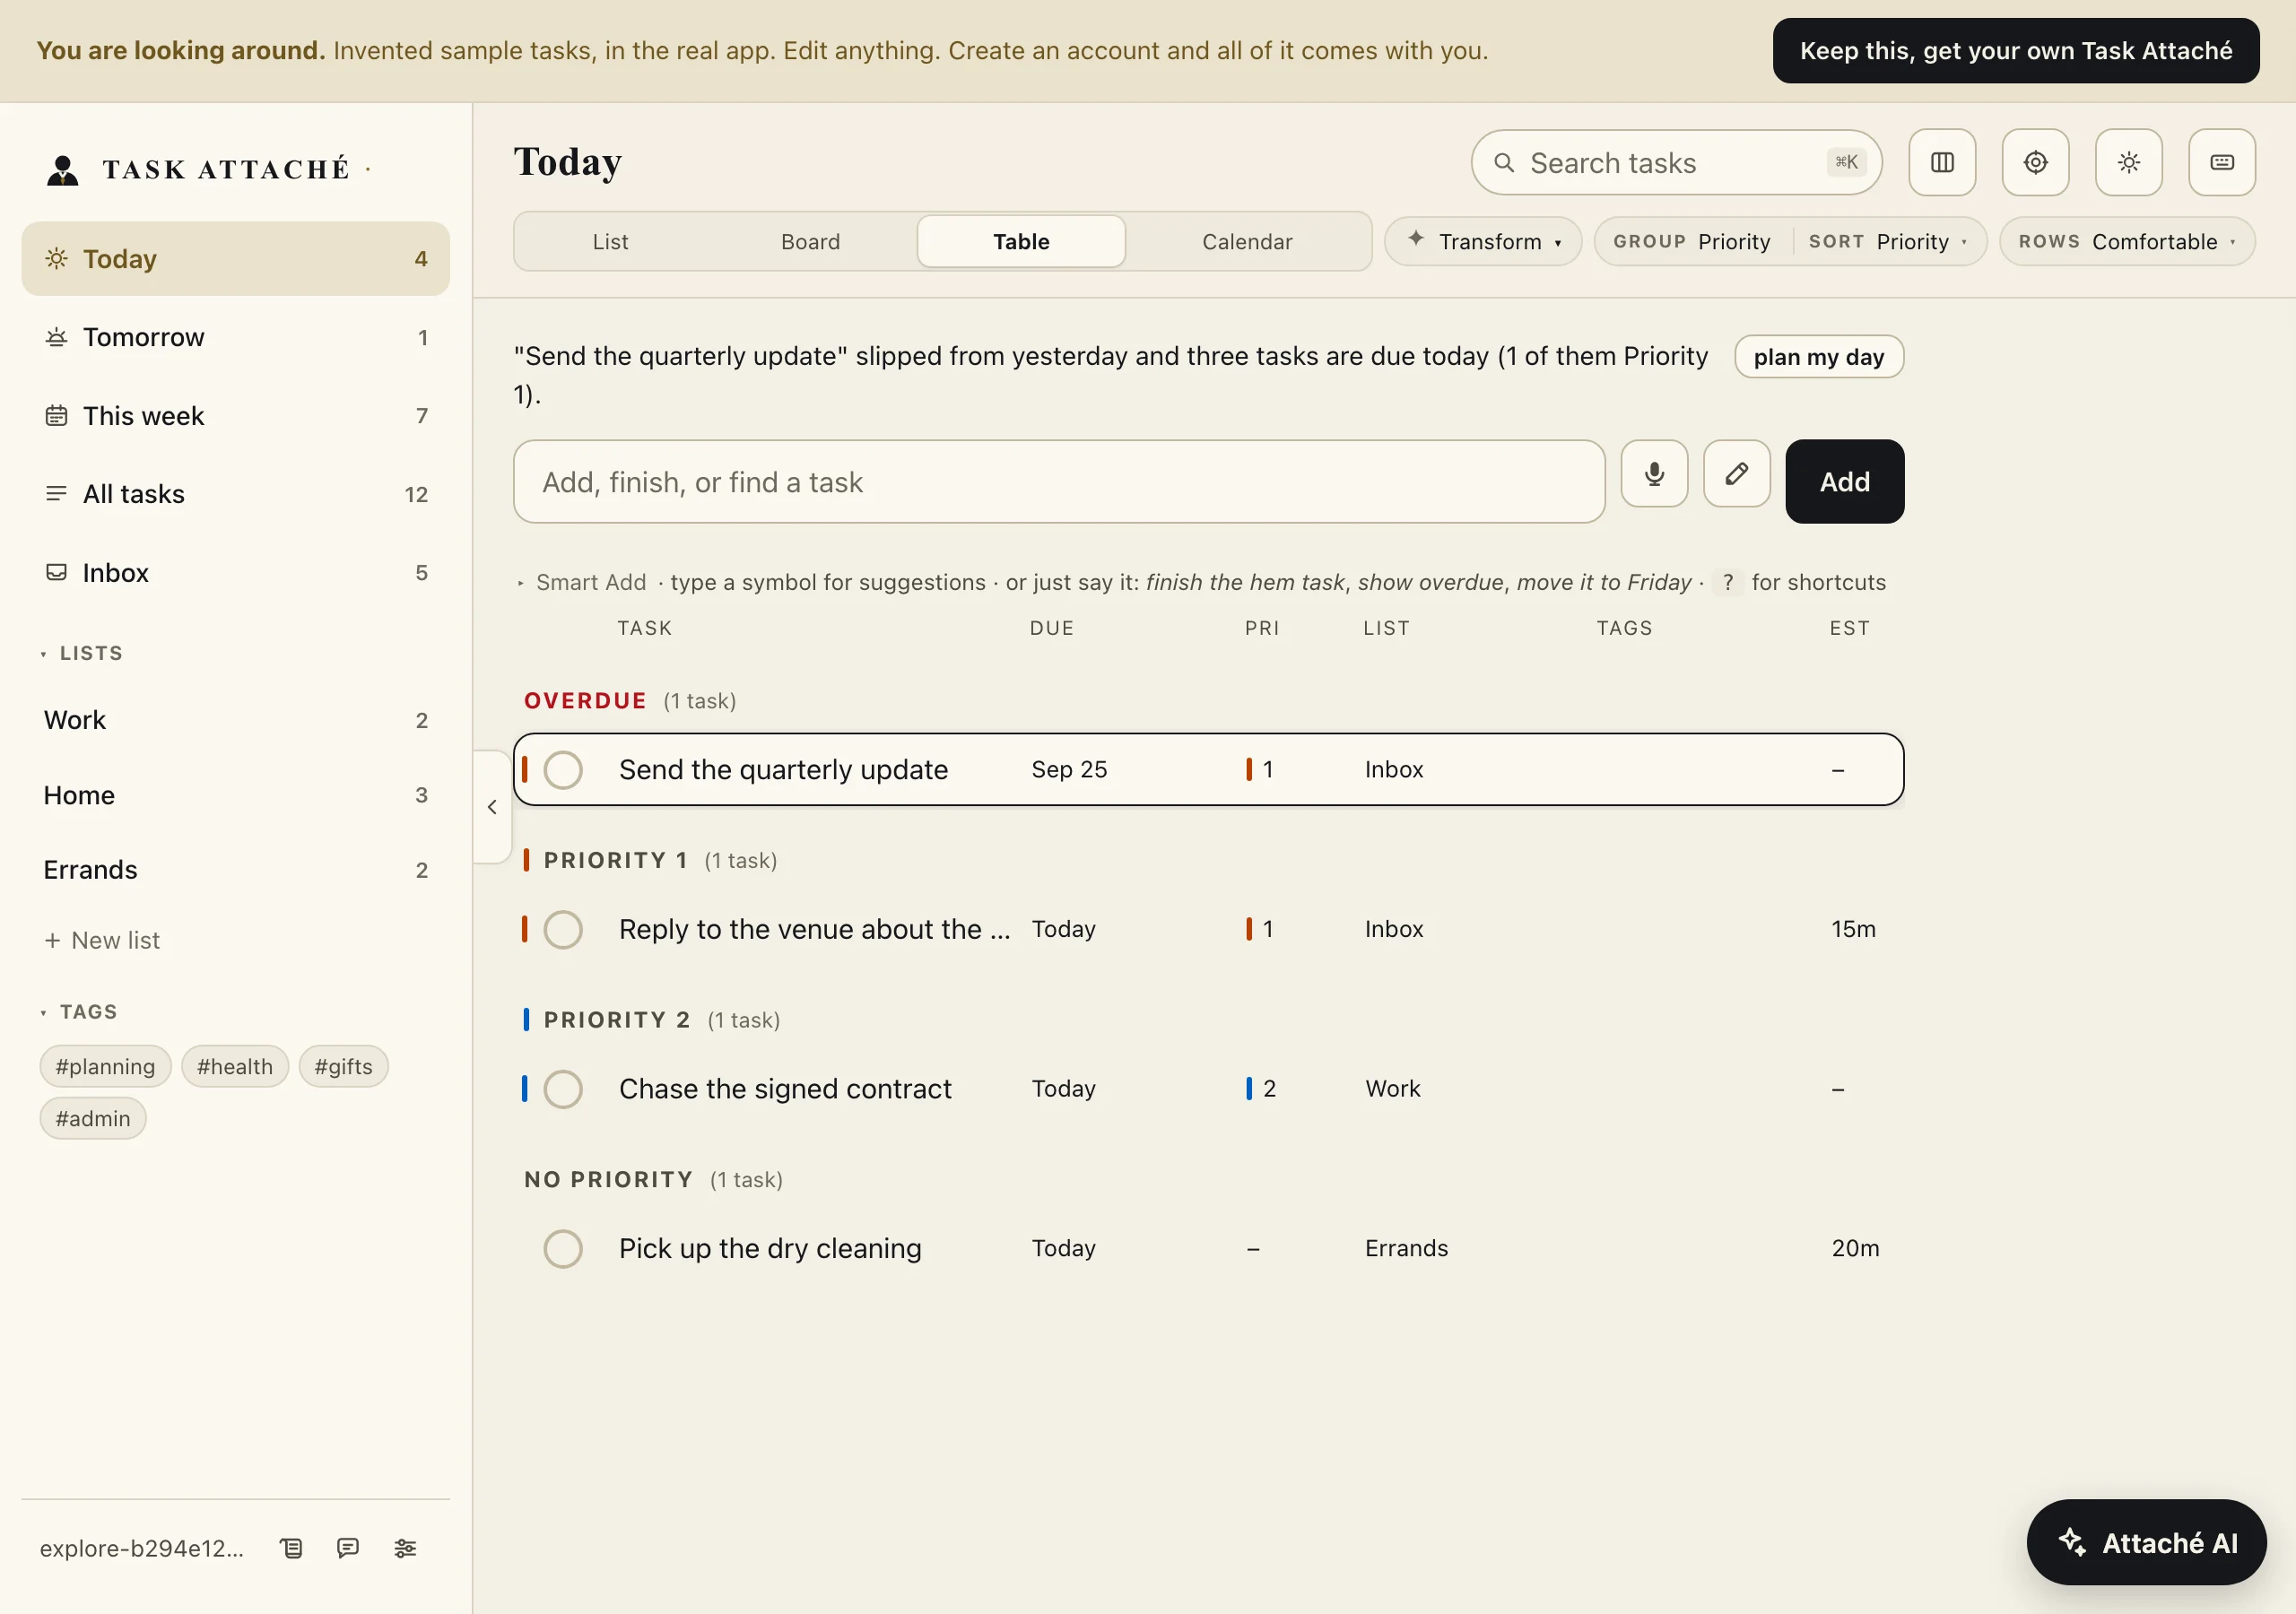Tick the 'Pick up the dry cleaning' circle
The image size is (2296, 1614).
[x=563, y=1248]
